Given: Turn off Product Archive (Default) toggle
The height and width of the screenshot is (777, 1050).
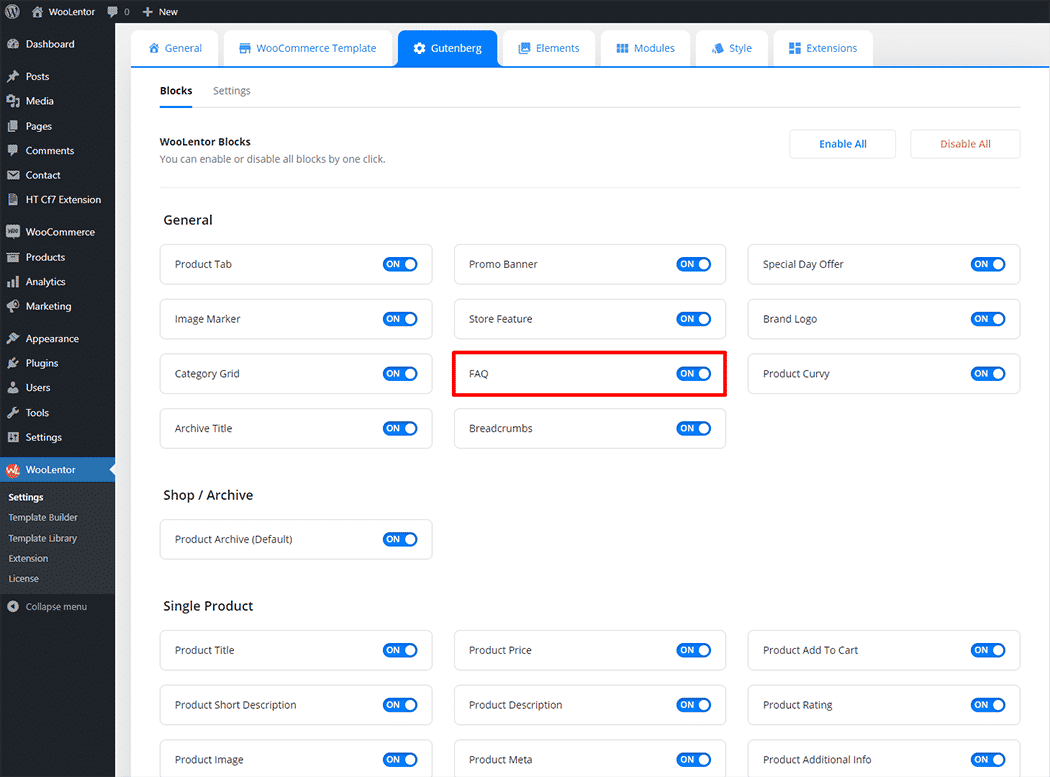Looking at the screenshot, I should (400, 540).
